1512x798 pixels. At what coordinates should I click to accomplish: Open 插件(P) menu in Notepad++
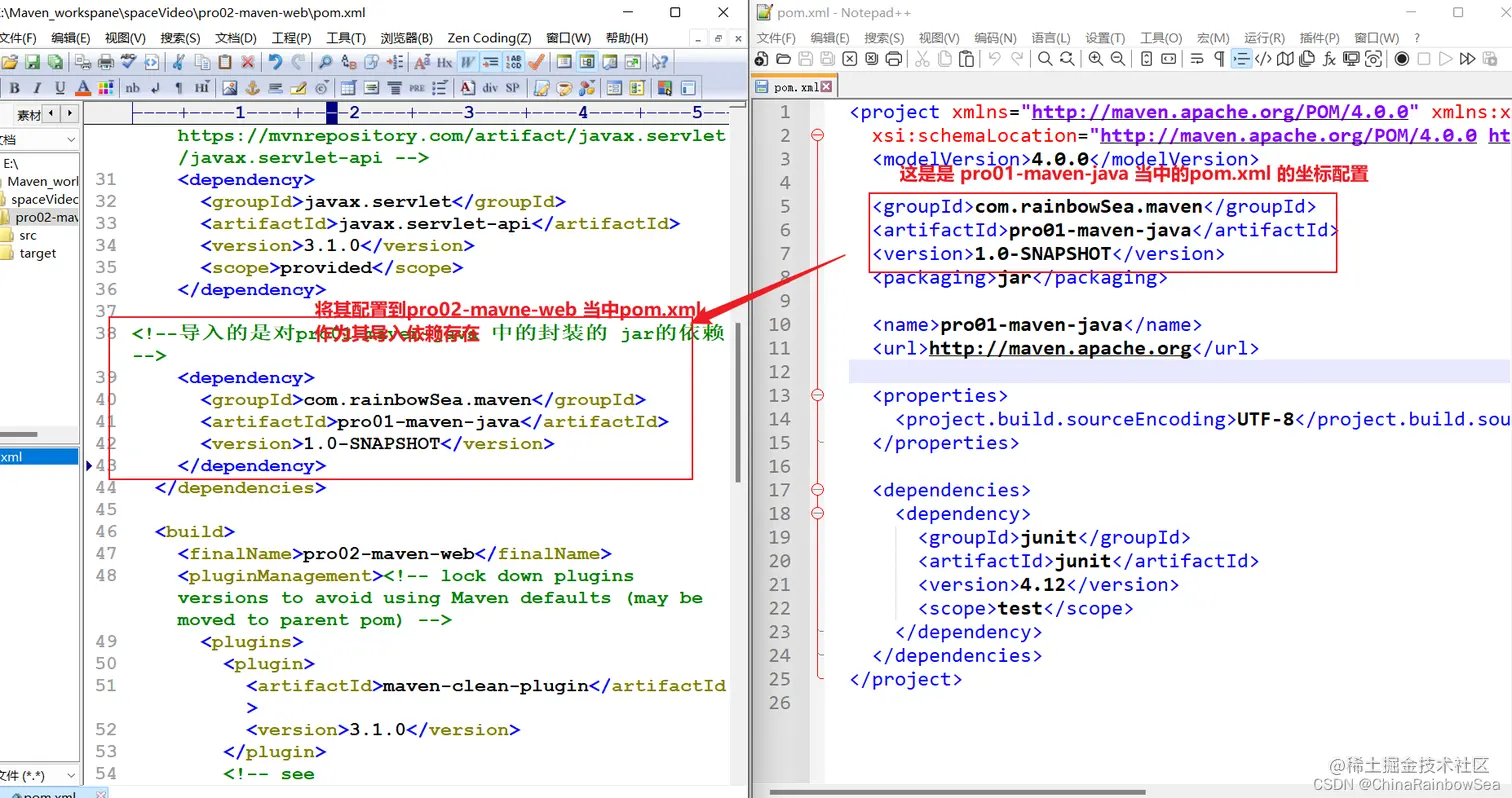click(x=1319, y=38)
